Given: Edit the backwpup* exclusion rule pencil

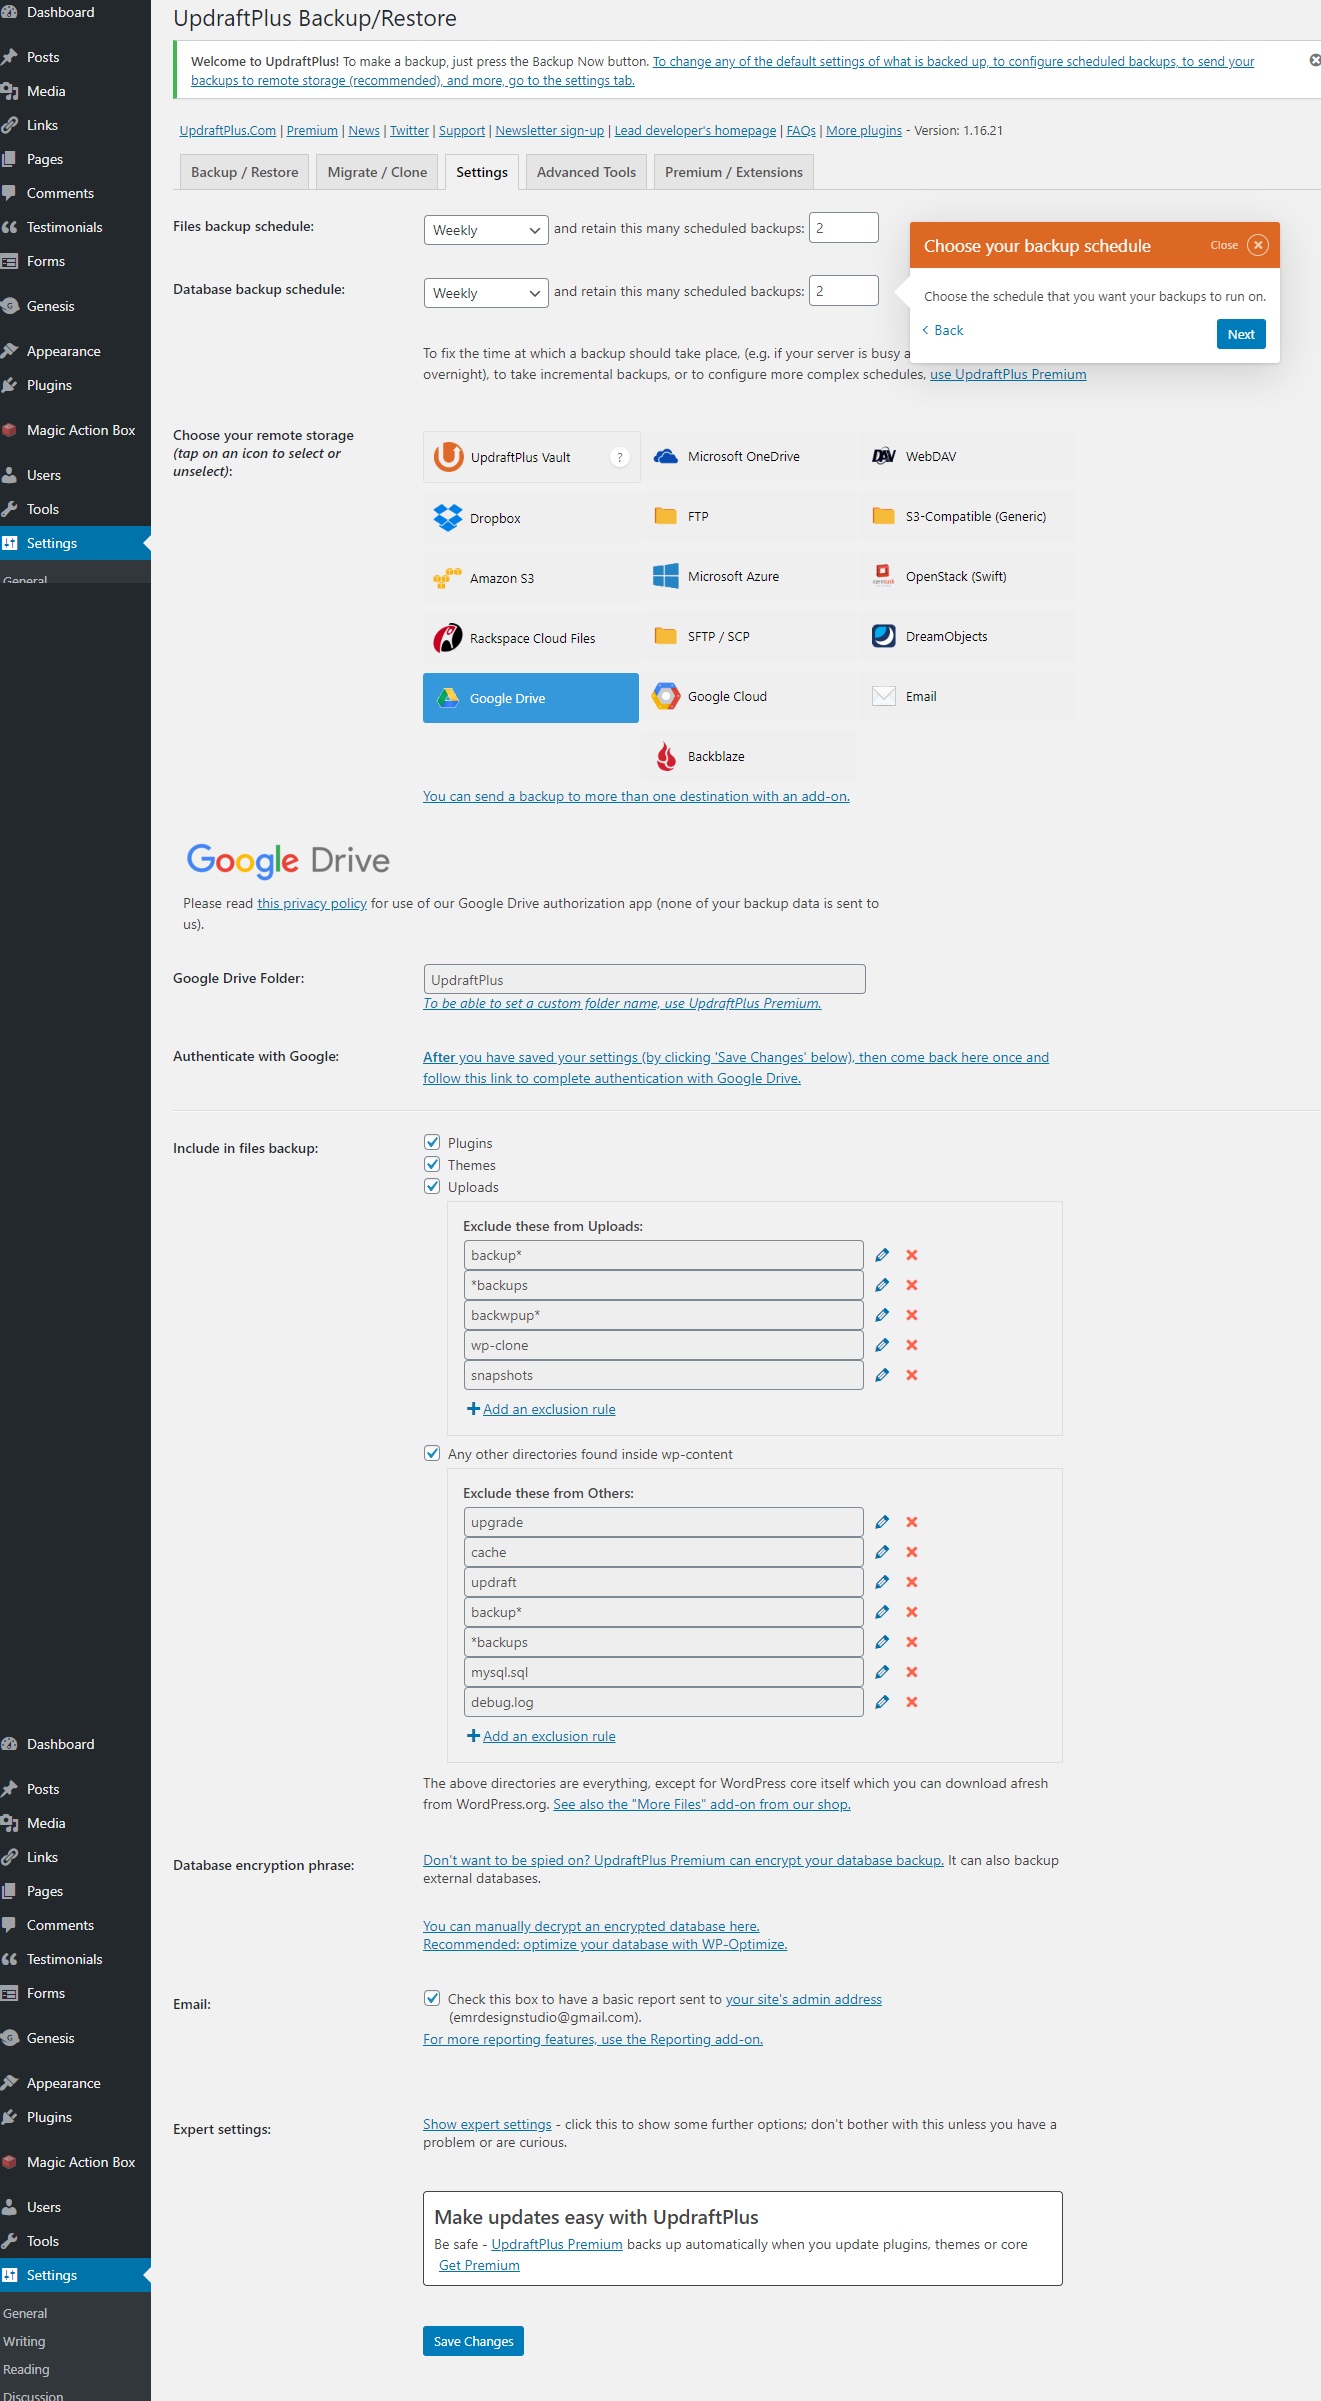Looking at the screenshot, I should (882, 1315).
